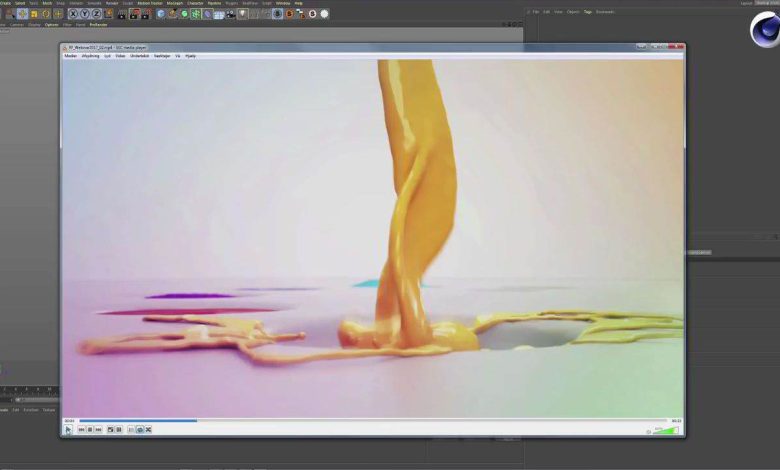Toggle the VLC playlist button
780x470 pixels.
131,429
